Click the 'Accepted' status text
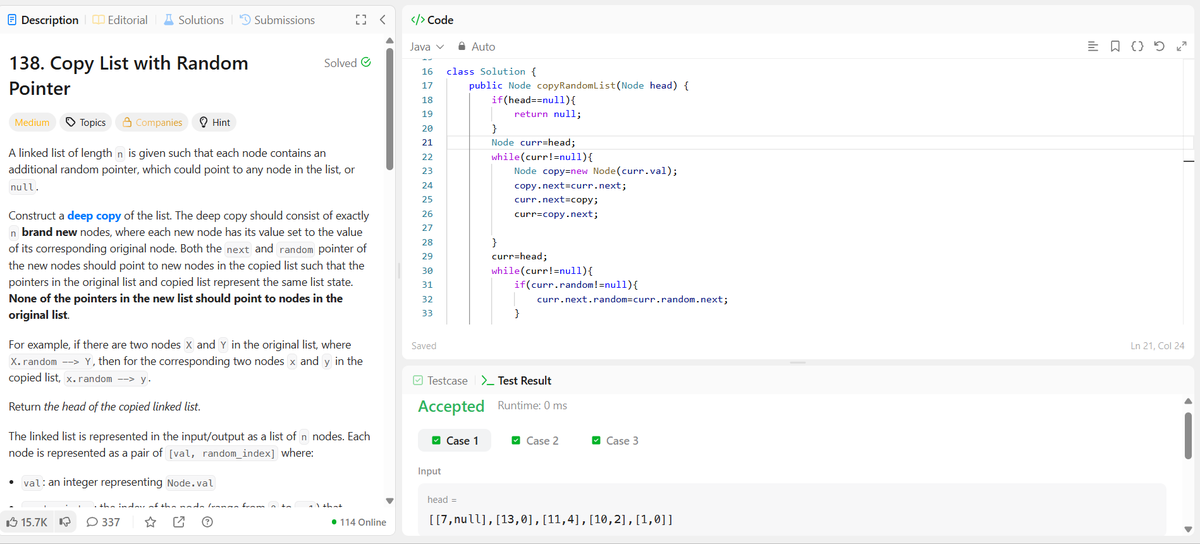The height and width of the screenshot is (544, 1200). point(451,406)
